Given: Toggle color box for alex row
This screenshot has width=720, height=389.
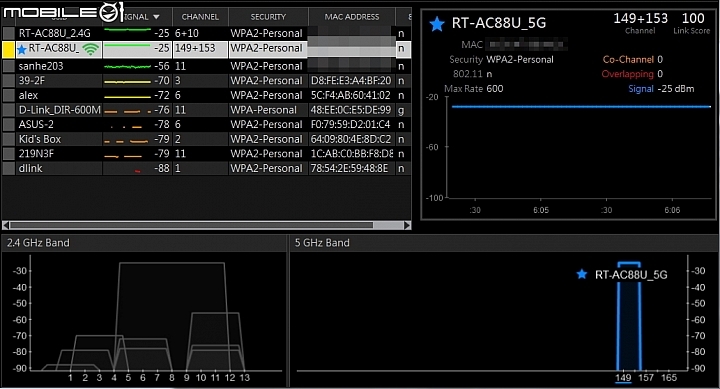Looking at the screenshot, I should coord(9,96).
